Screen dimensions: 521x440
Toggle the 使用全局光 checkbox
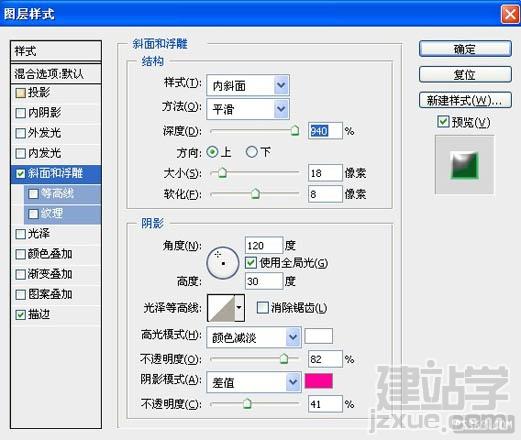click(x=251, y=263)
